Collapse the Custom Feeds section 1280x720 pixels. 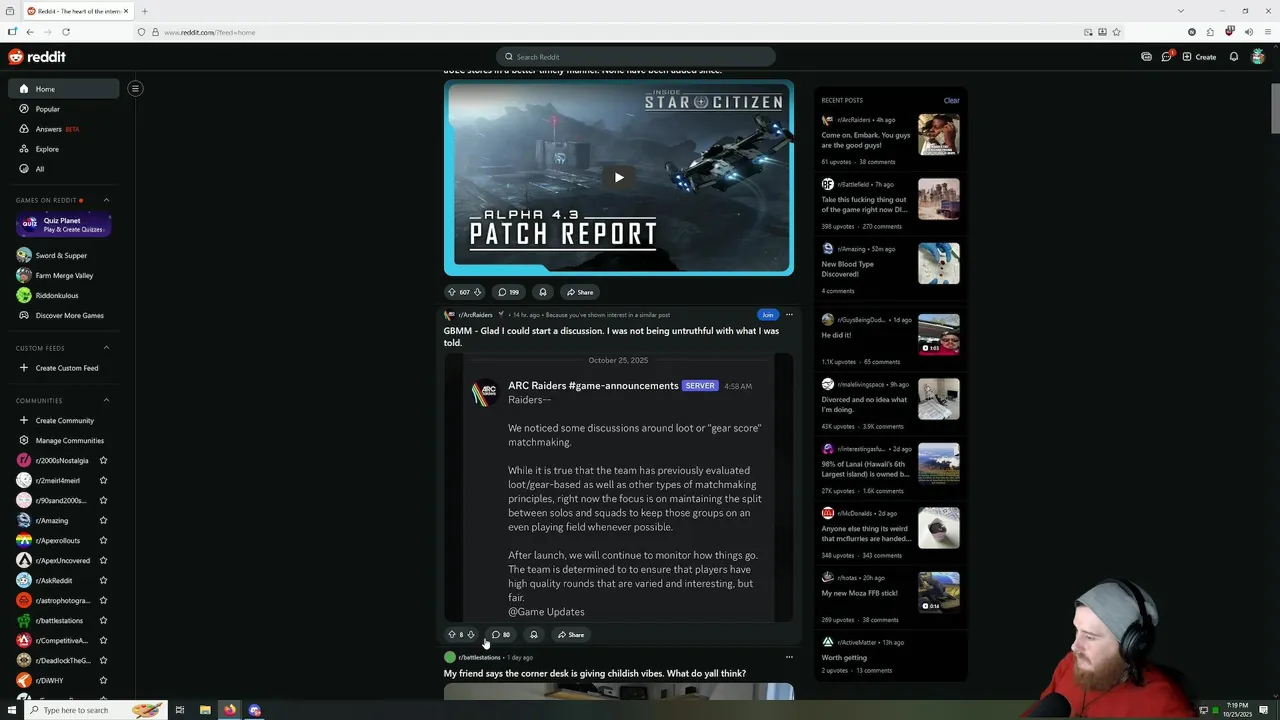tap(106, 348)
